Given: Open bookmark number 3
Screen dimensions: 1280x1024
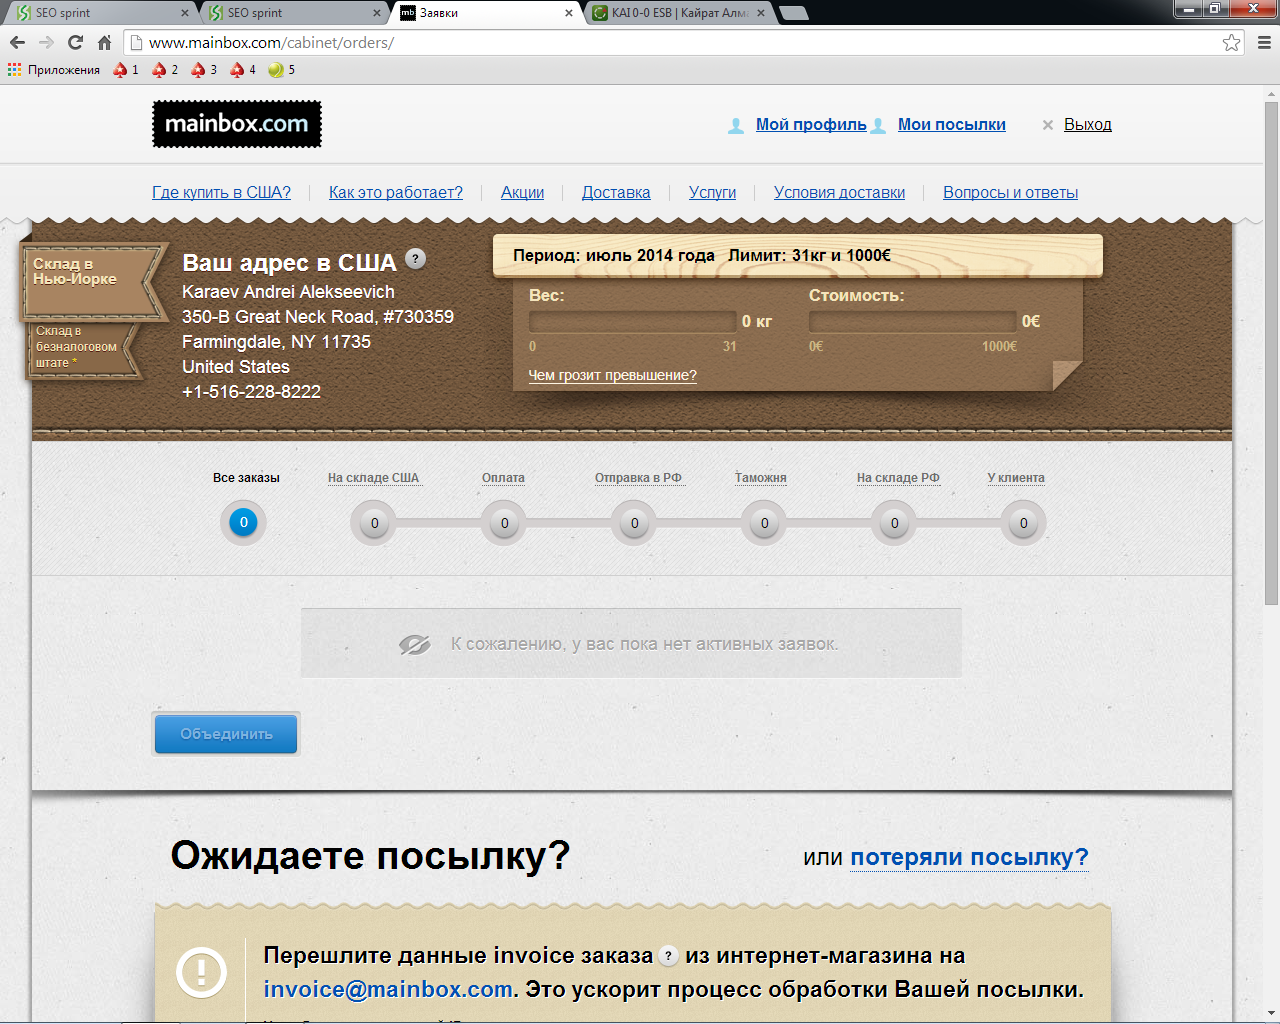Looking at the screenshot, I should point(204,70).
